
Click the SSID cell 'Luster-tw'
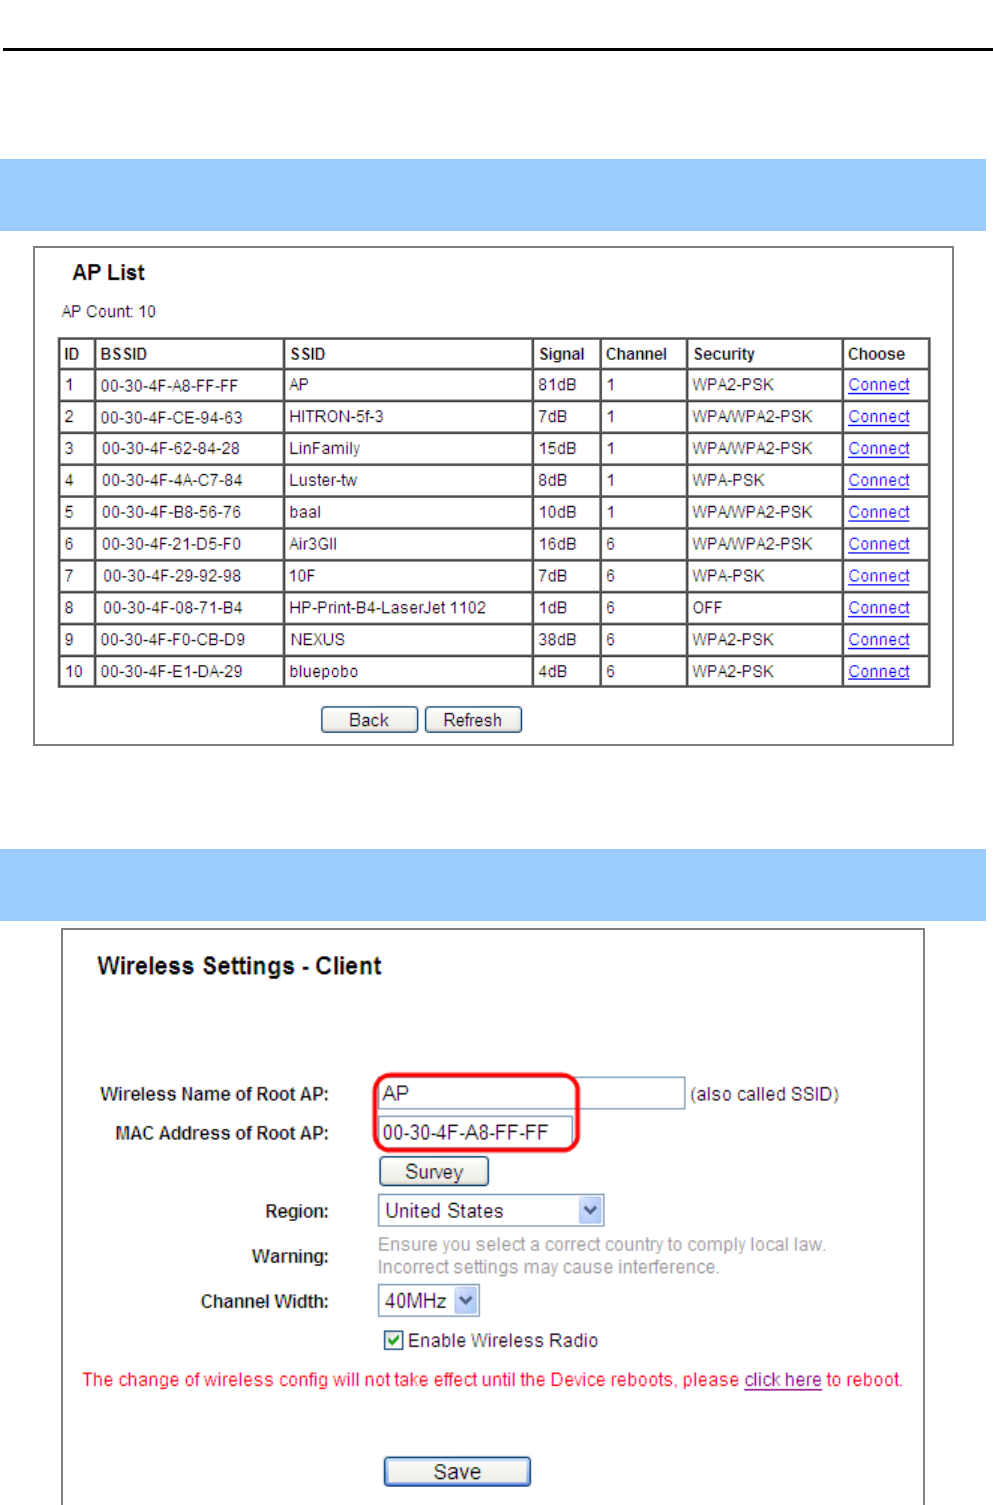click(408, 481)
